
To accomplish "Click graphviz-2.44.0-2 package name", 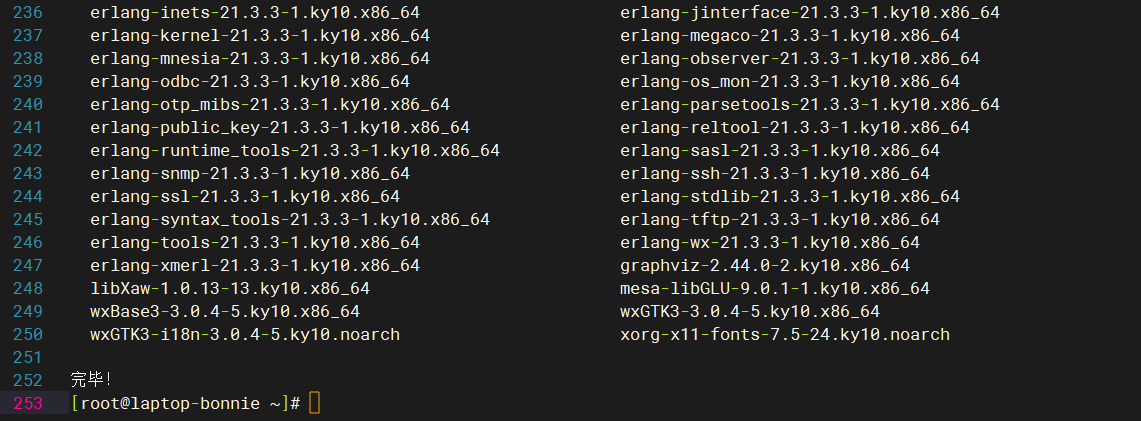I will click(x=765, y=266).
